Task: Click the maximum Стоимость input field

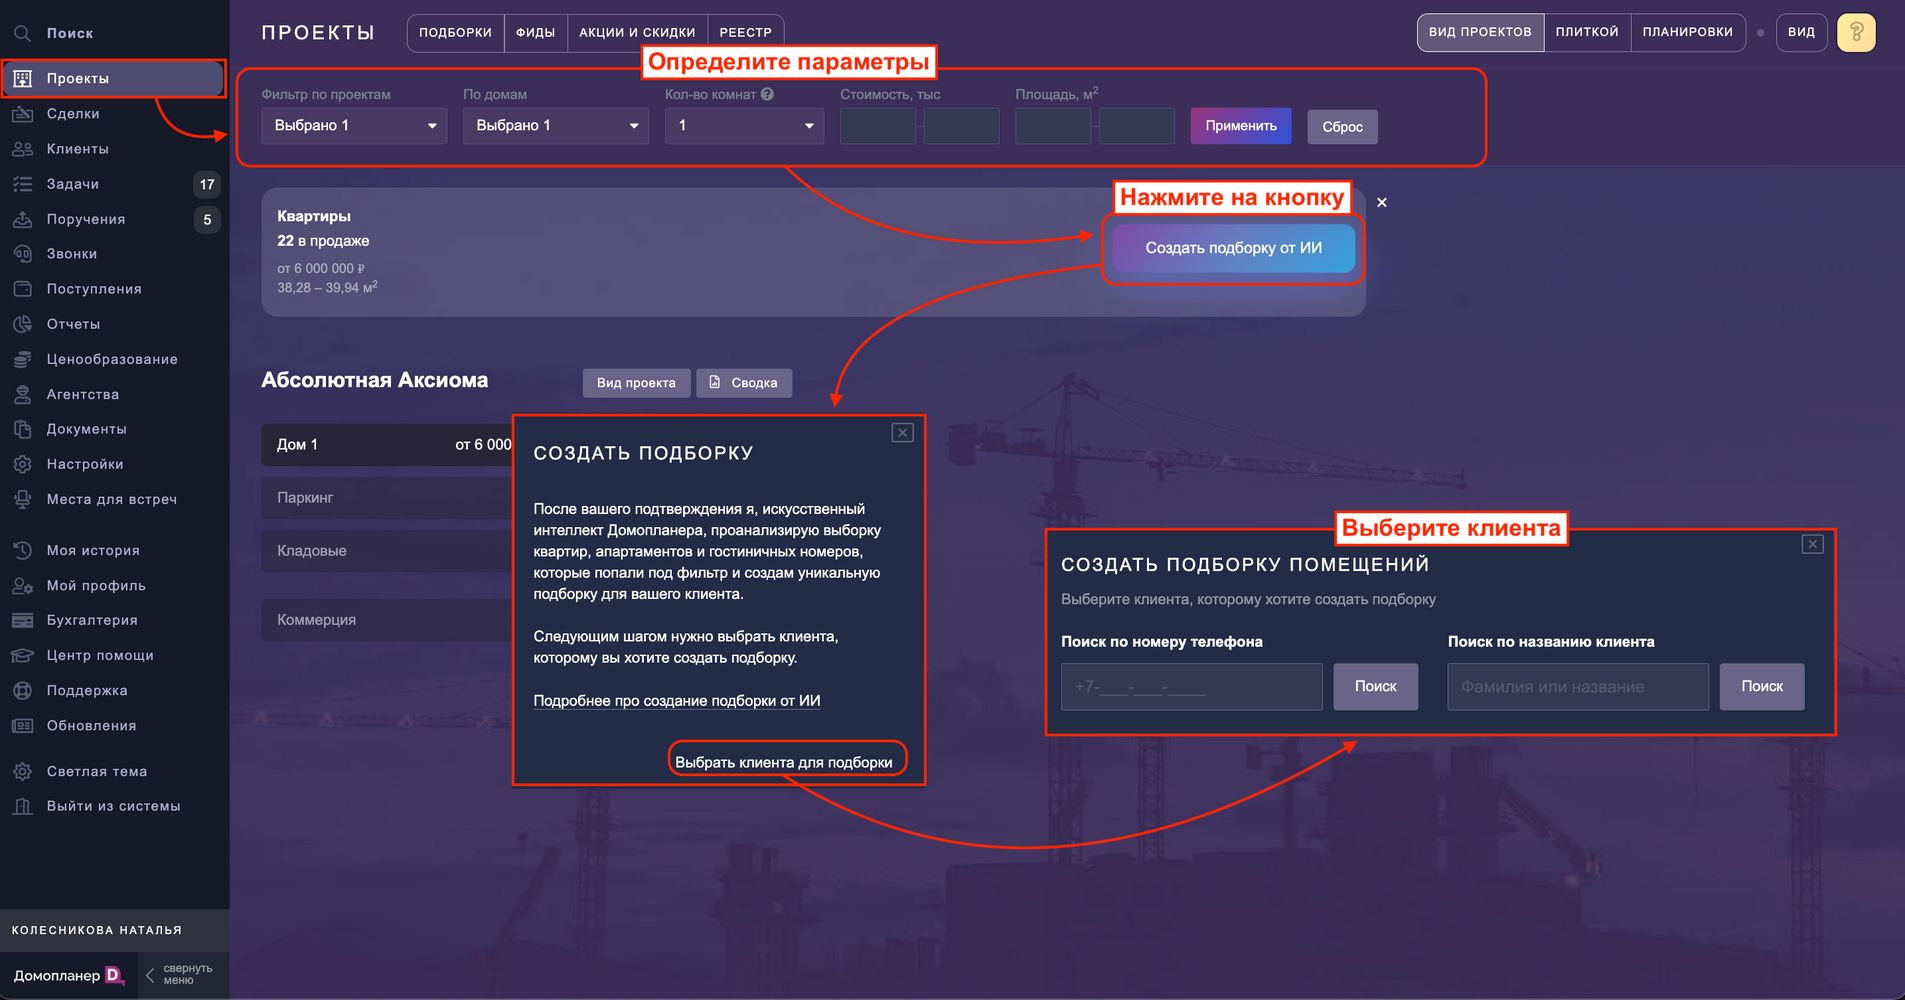Action: 962,126
